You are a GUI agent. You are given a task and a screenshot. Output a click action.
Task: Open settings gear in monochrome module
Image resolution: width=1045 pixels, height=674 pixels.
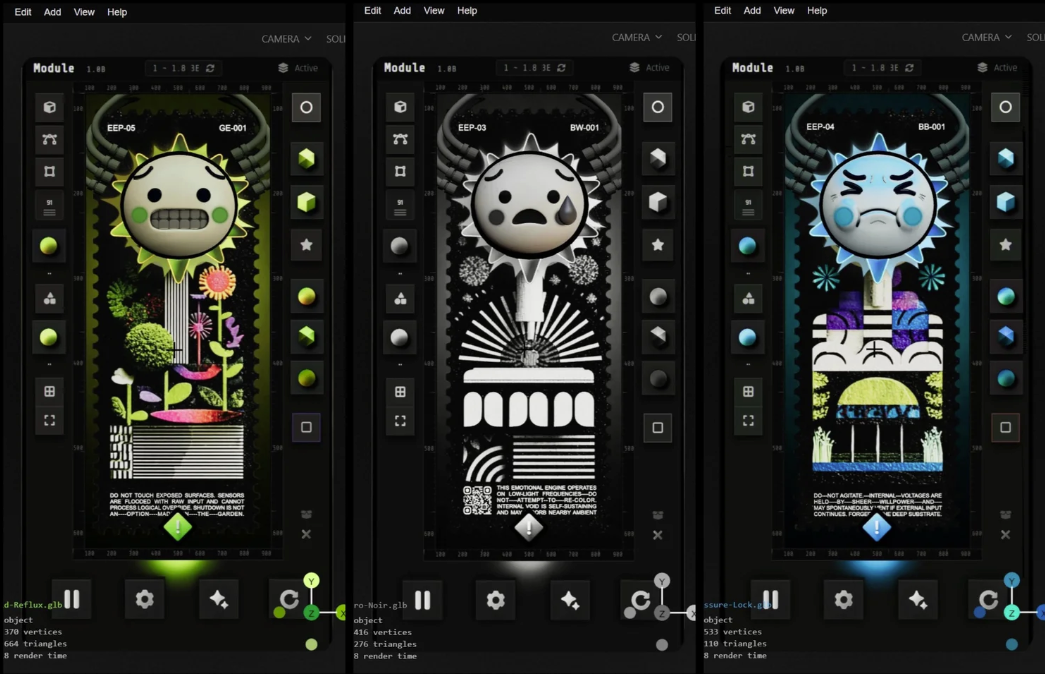(x=495, y=600)
